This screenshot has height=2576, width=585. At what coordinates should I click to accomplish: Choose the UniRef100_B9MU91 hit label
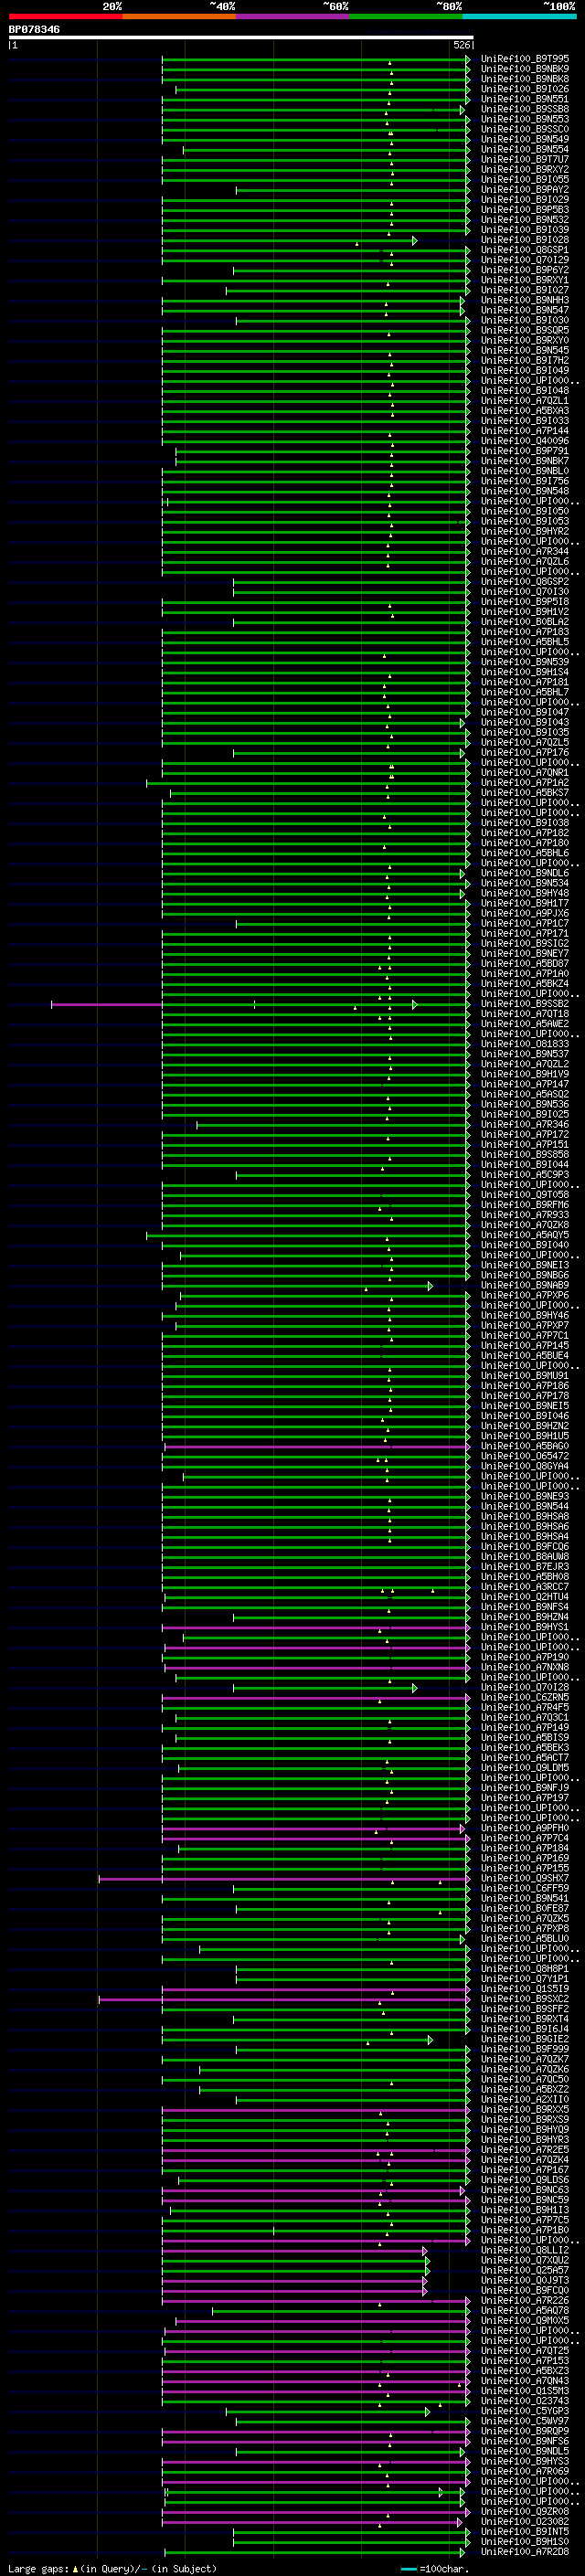coord(525,1376)
